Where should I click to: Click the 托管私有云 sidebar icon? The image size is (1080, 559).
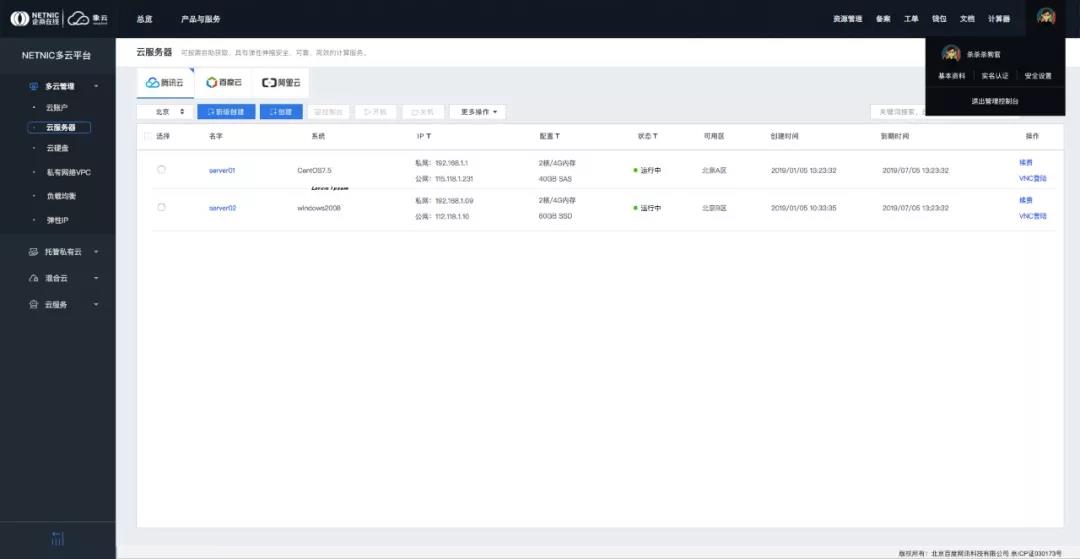[x=34, y=252]
